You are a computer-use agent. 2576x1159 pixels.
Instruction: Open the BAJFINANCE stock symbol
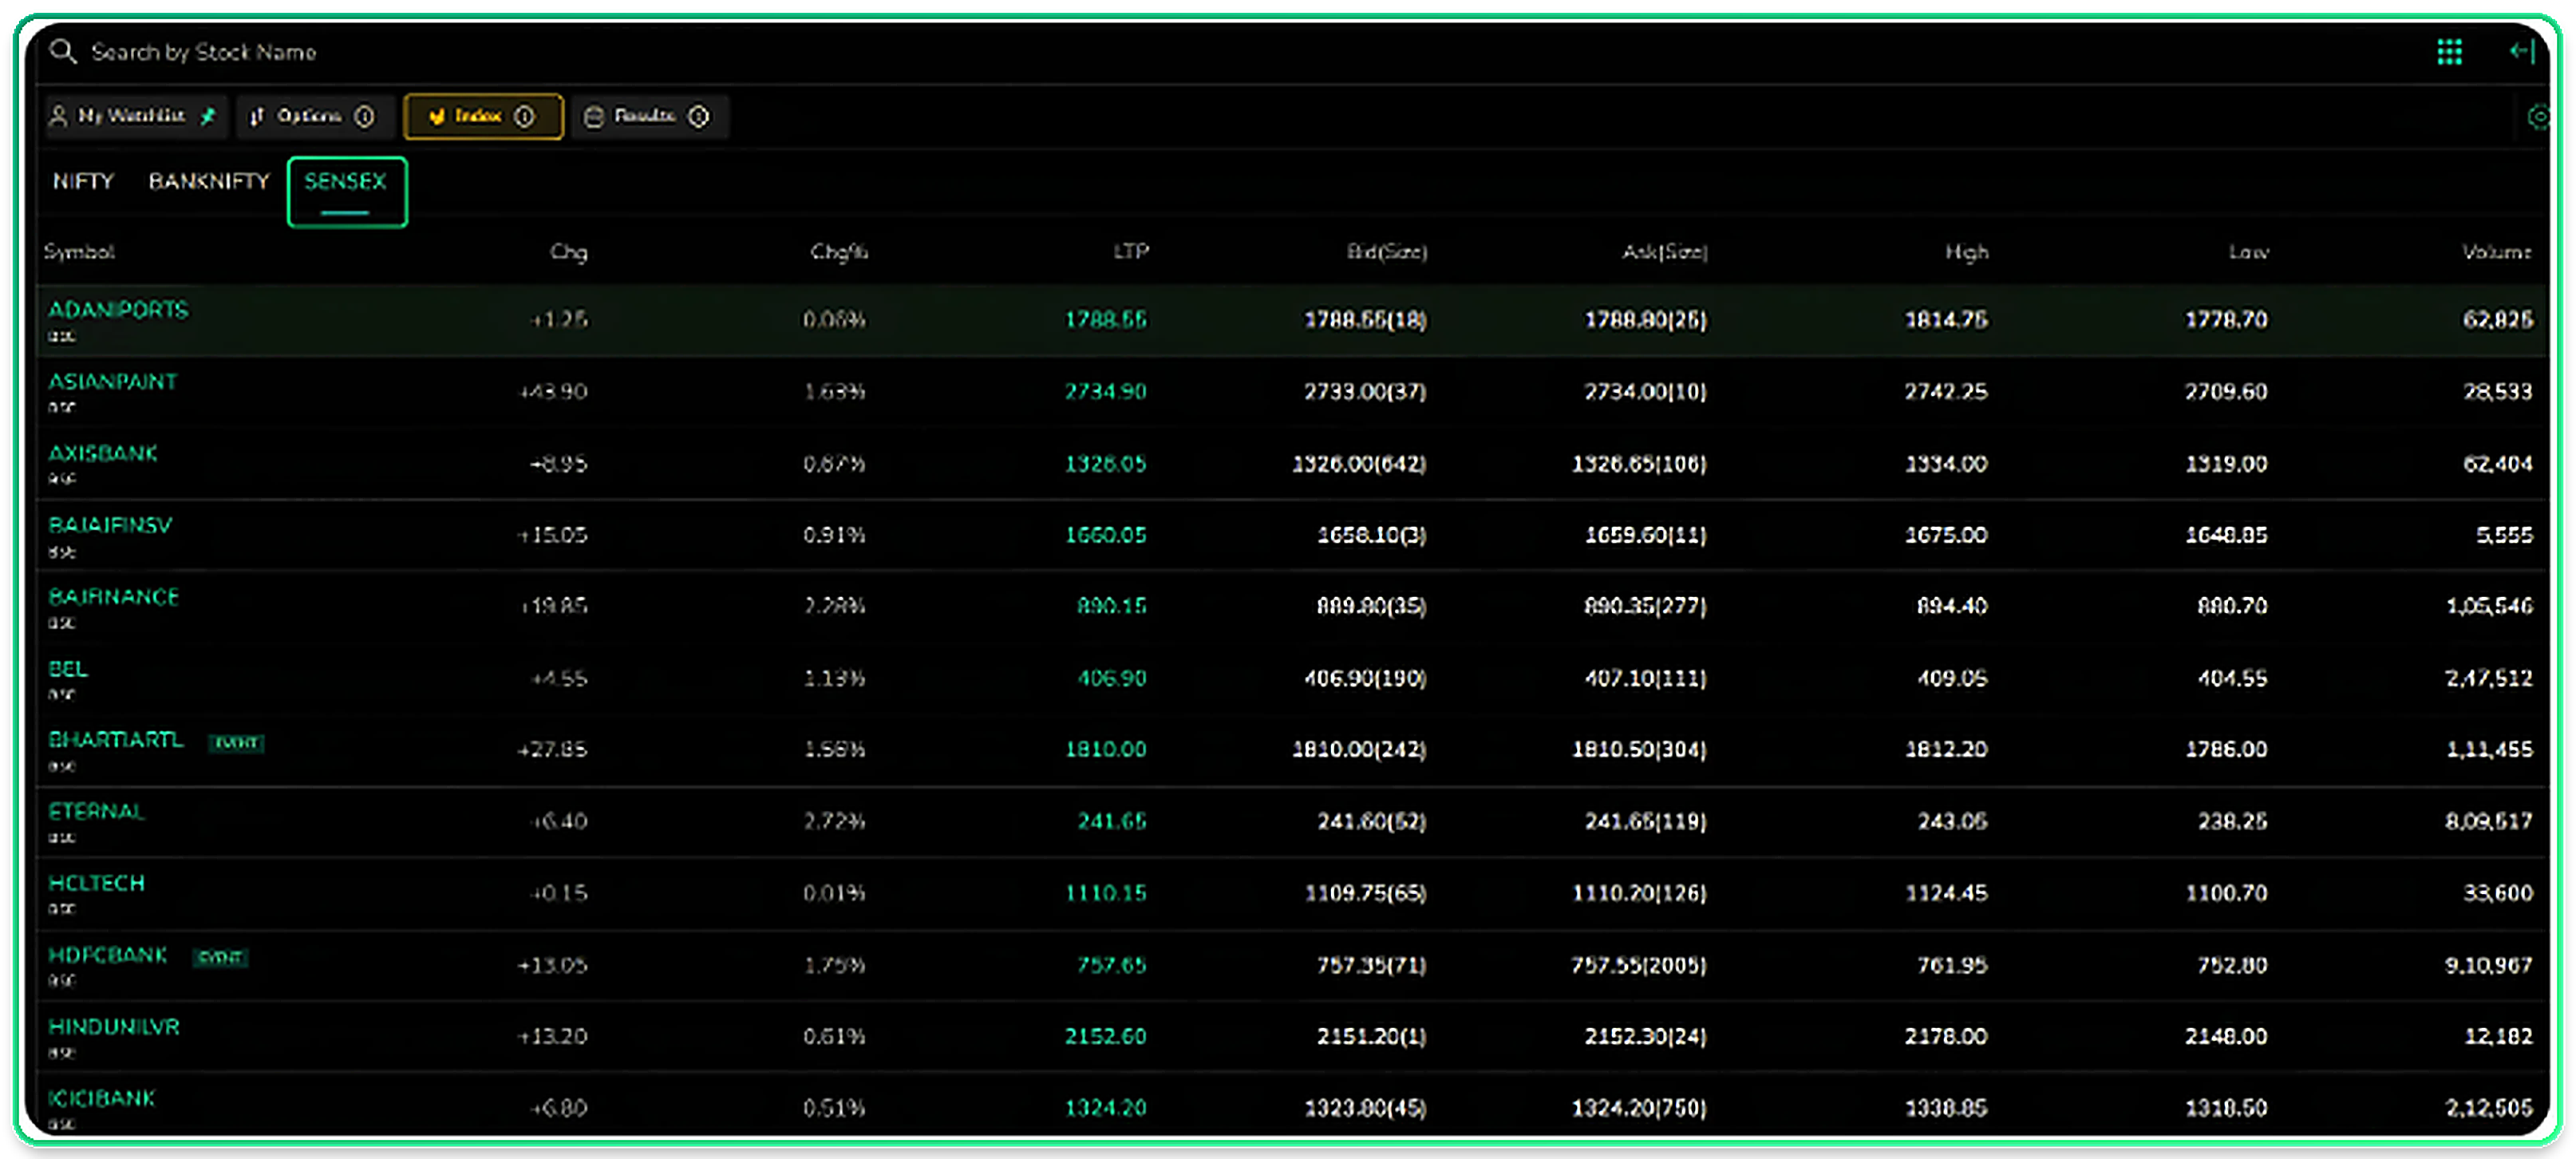[113, 597]
